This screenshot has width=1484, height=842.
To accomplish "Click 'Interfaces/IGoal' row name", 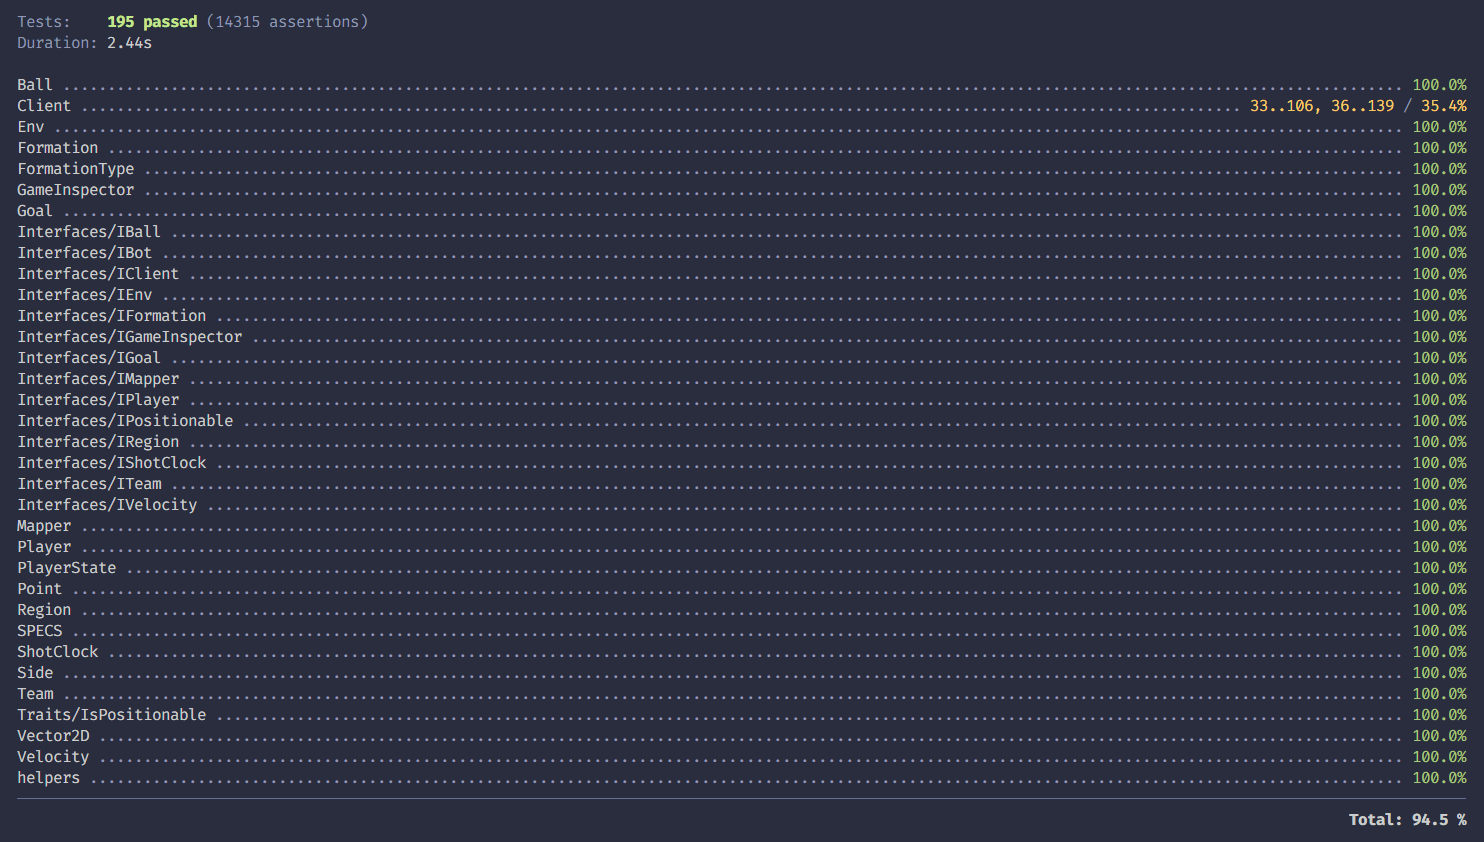I will 89,358.
